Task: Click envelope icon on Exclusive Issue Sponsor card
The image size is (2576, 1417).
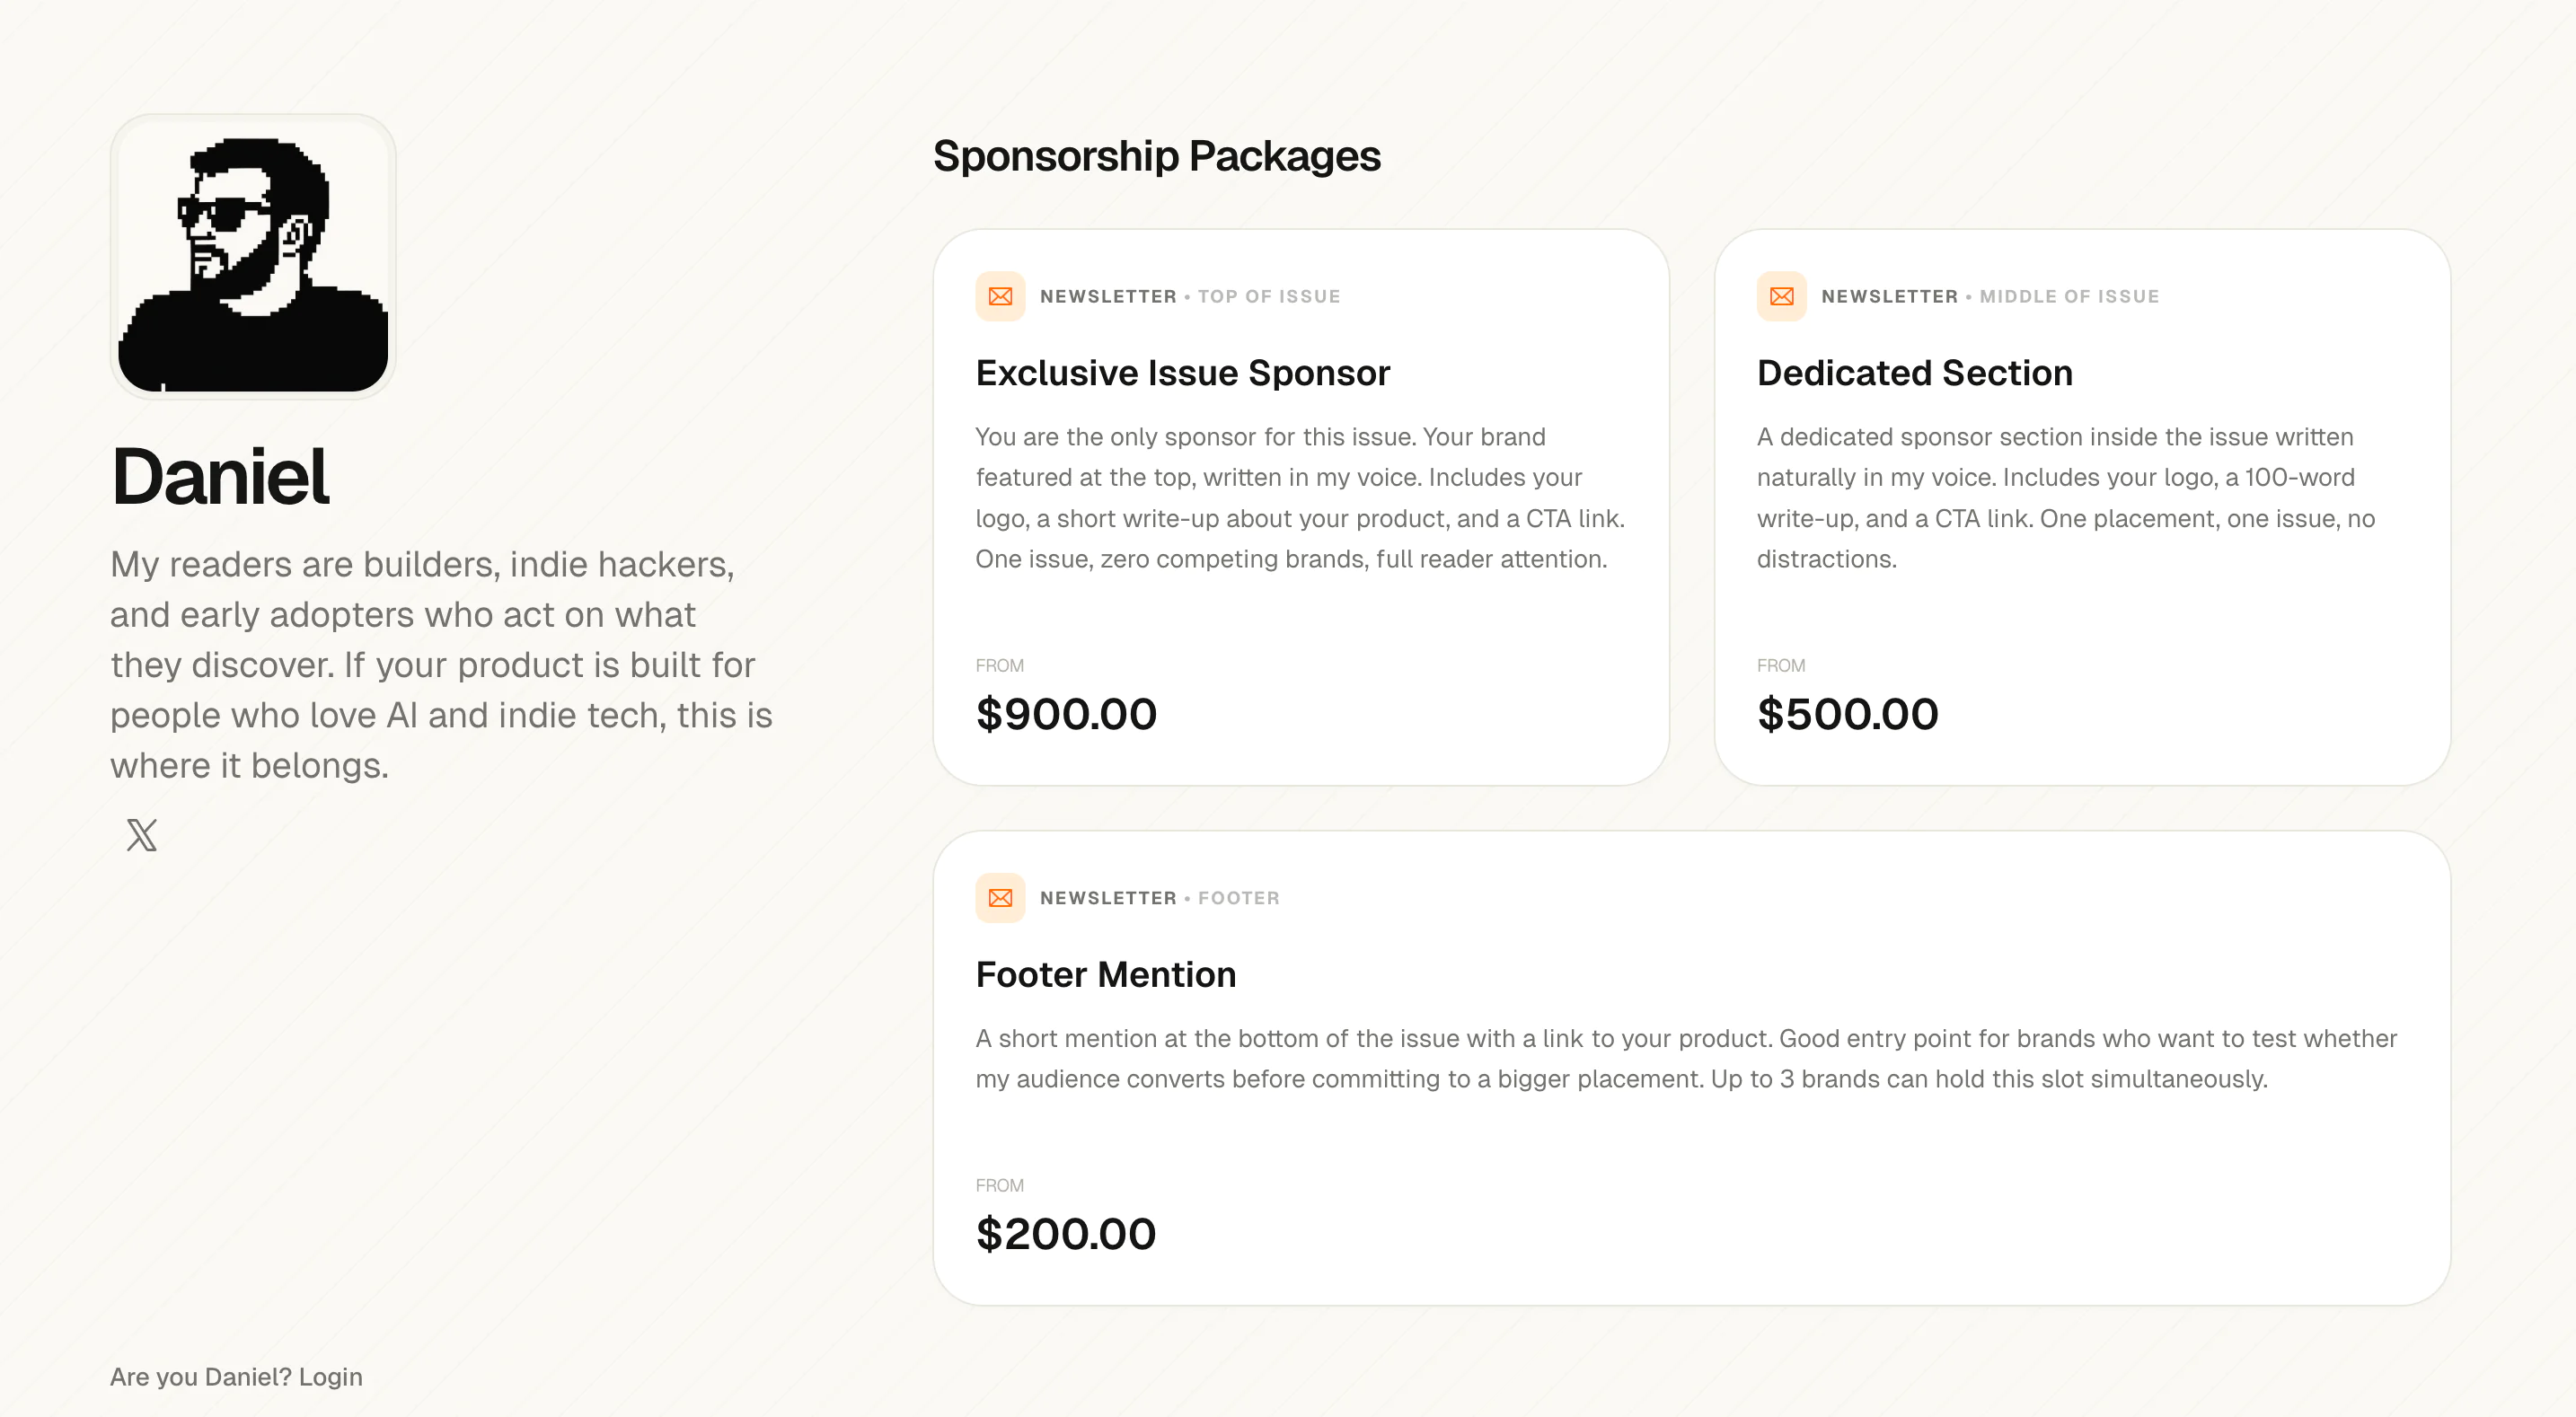Action: (1000, 297)
